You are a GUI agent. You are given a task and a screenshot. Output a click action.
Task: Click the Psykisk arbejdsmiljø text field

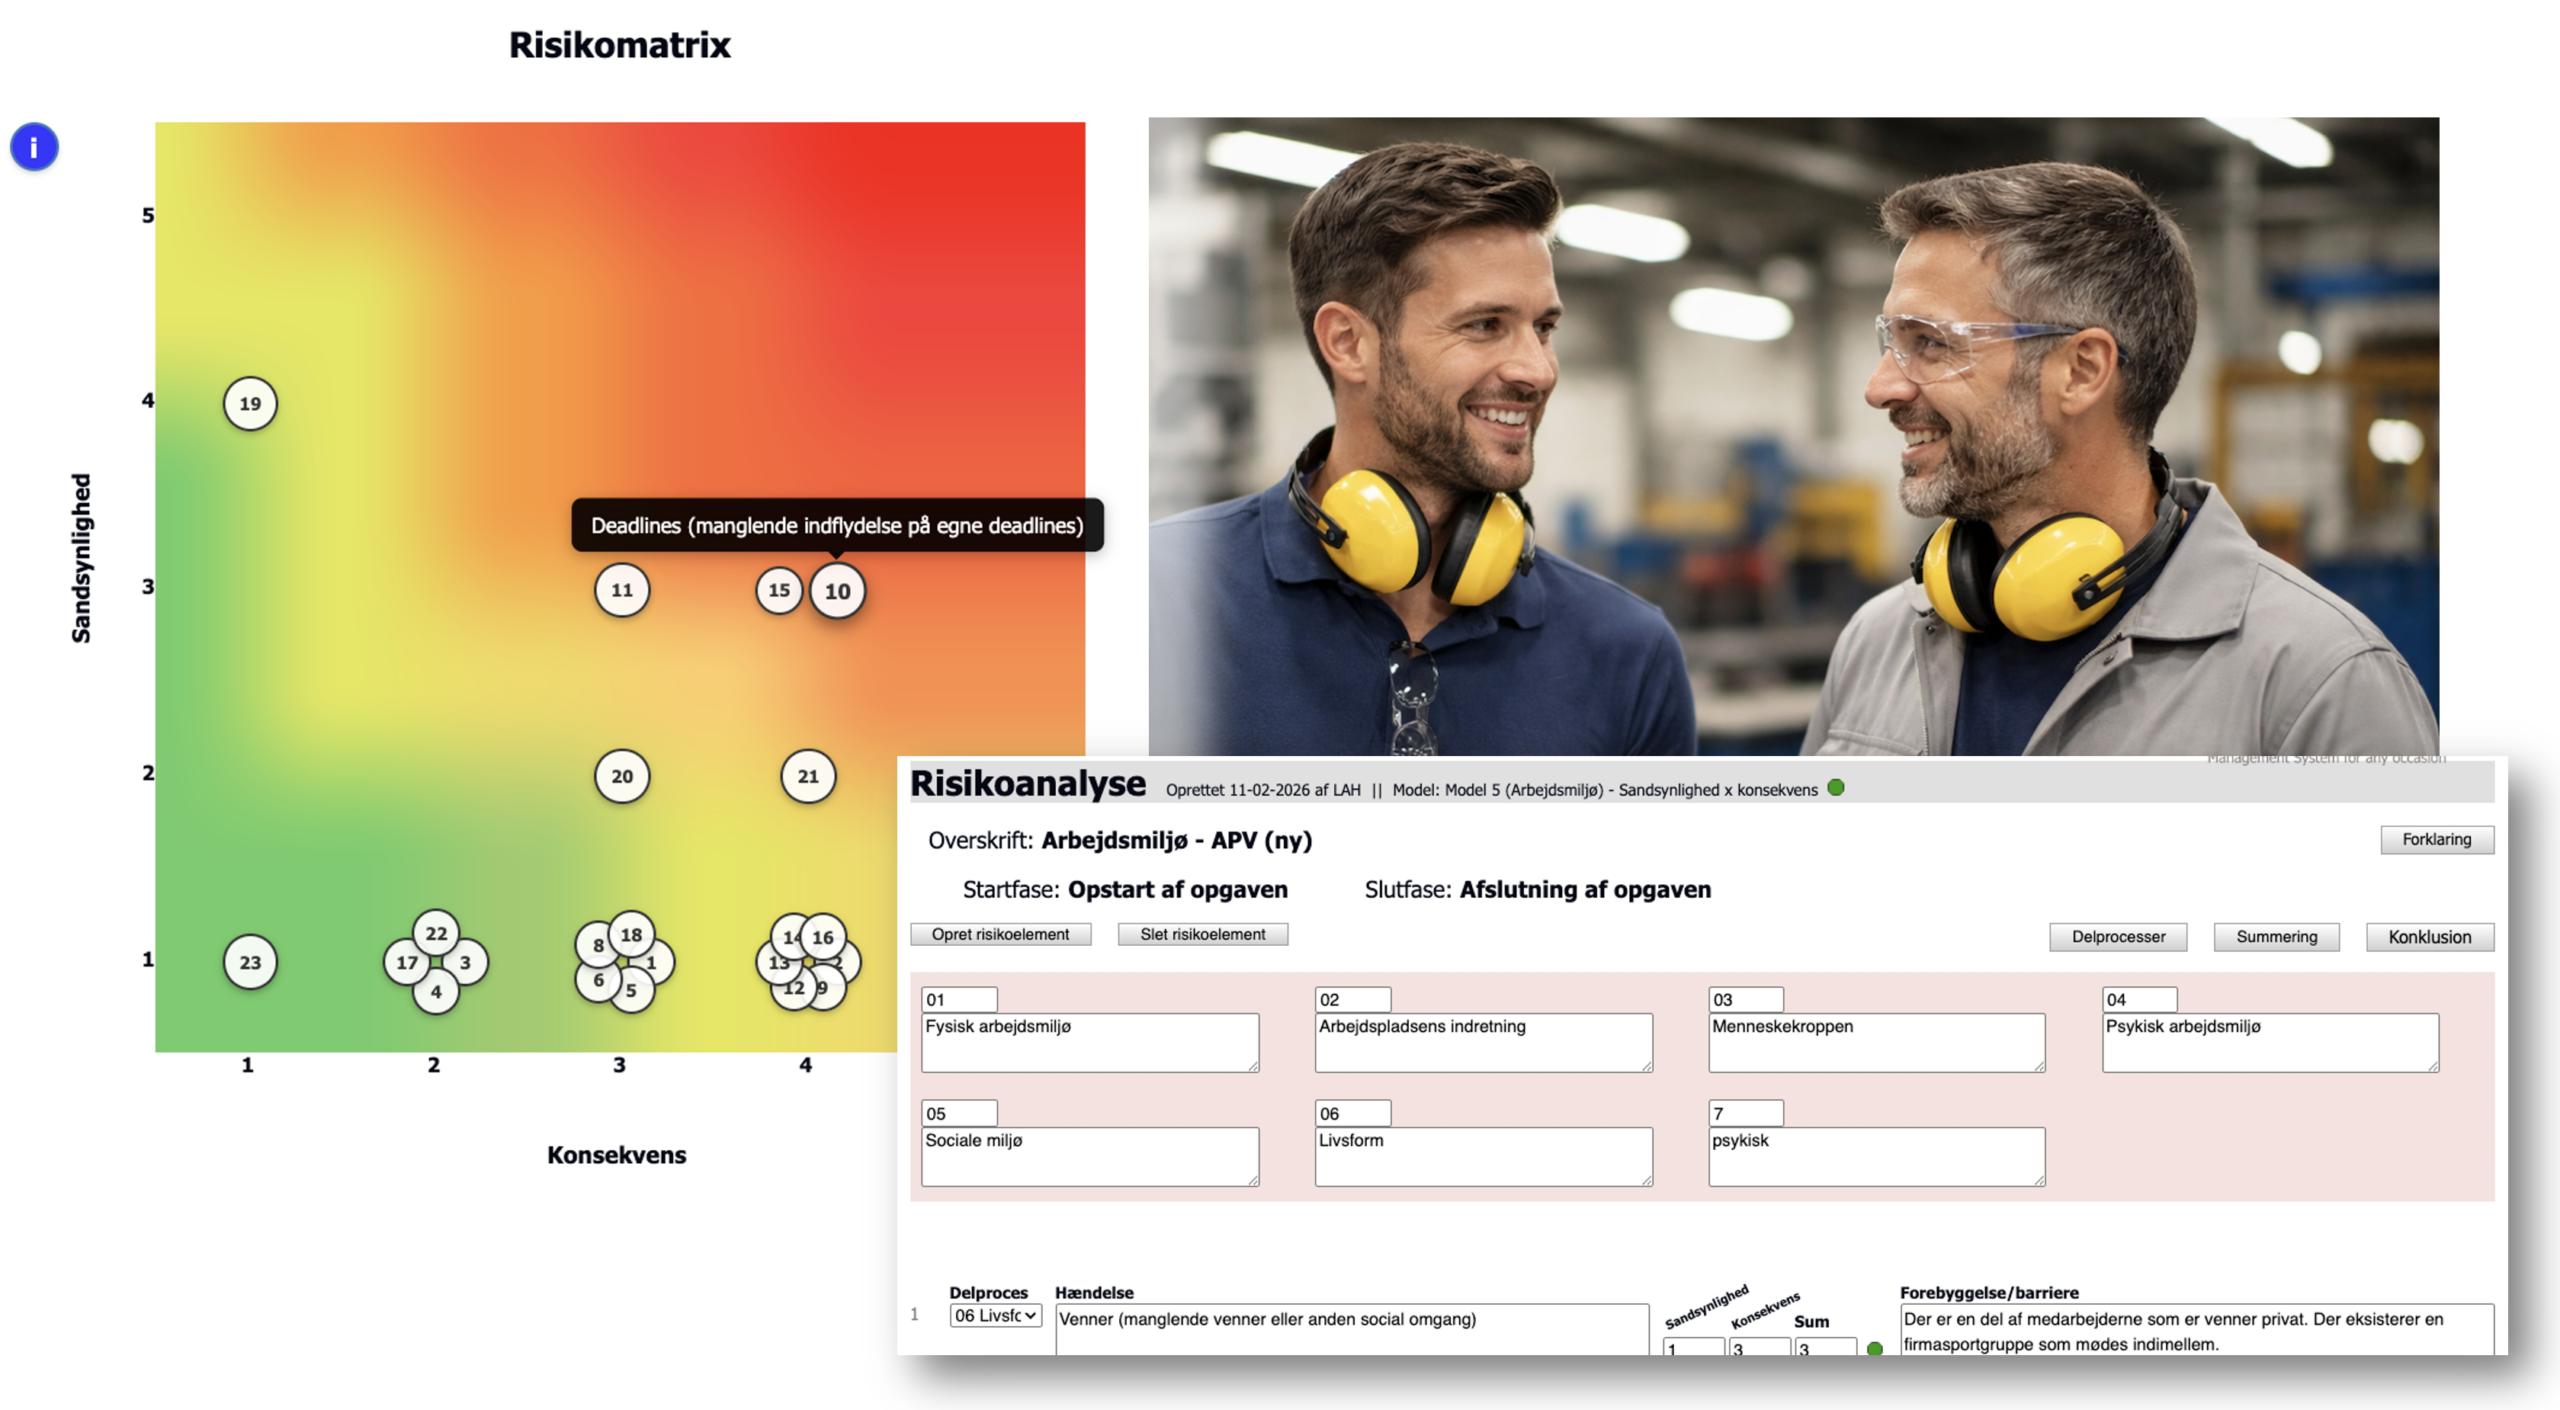2269,1042
